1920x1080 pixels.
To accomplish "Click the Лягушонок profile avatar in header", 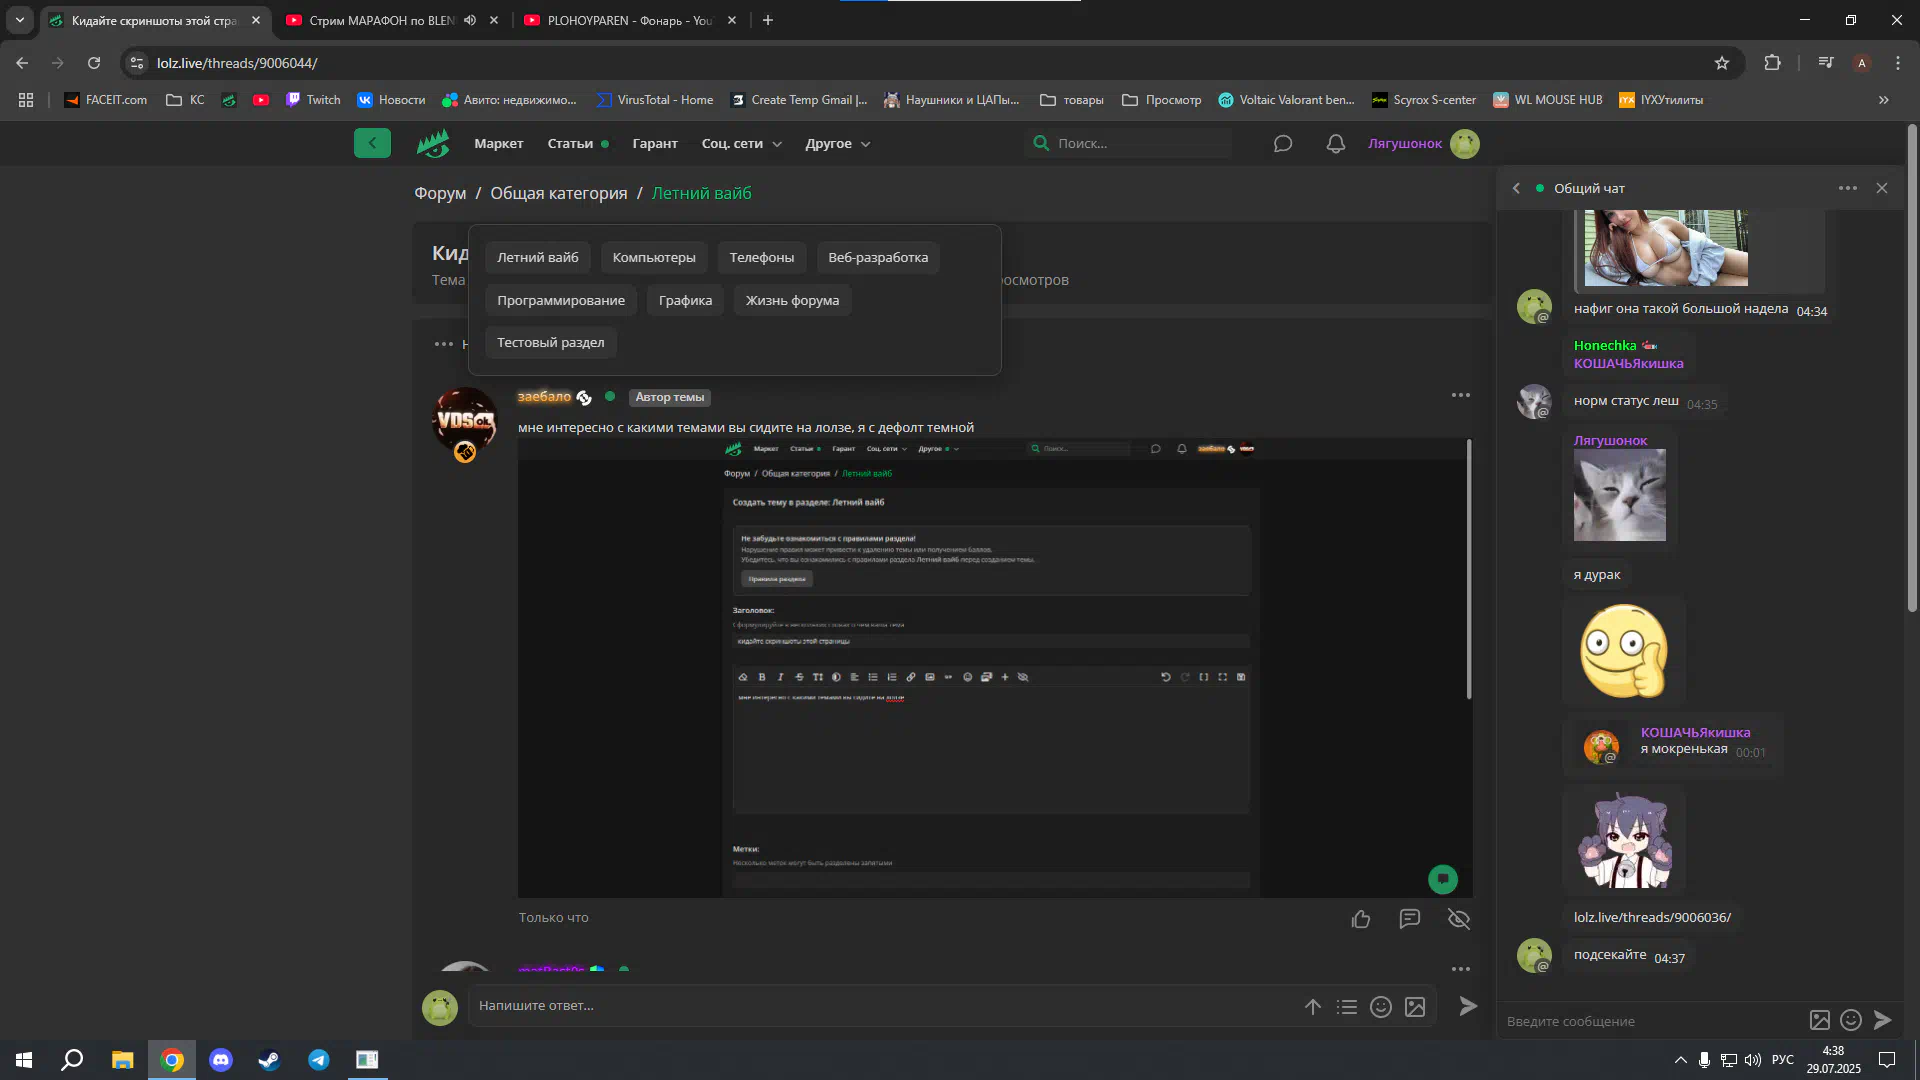I will point(1465,144).
